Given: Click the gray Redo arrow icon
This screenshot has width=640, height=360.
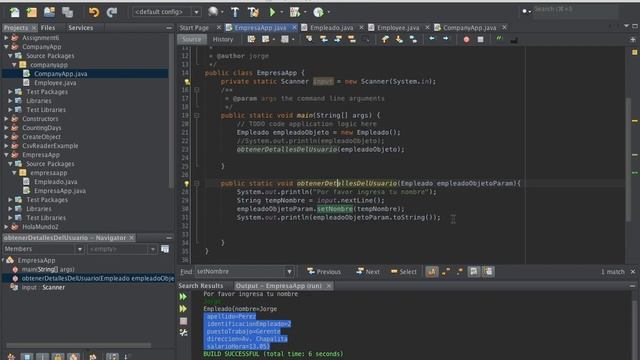Looking at the screenshot, I should click(x=112, y=12).
